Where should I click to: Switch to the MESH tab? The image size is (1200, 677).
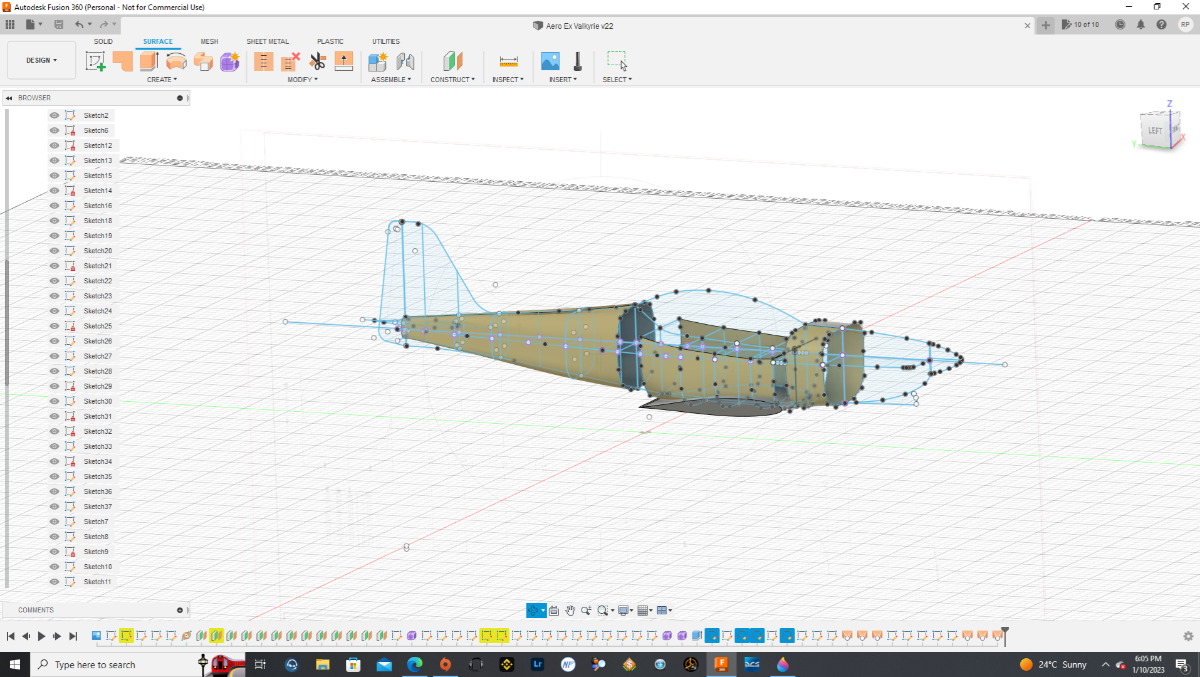click(209, 42)
